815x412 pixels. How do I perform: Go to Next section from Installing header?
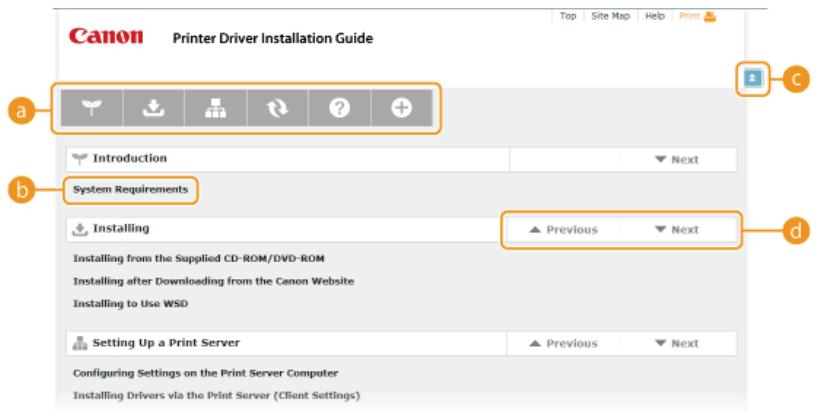point(677,230)
